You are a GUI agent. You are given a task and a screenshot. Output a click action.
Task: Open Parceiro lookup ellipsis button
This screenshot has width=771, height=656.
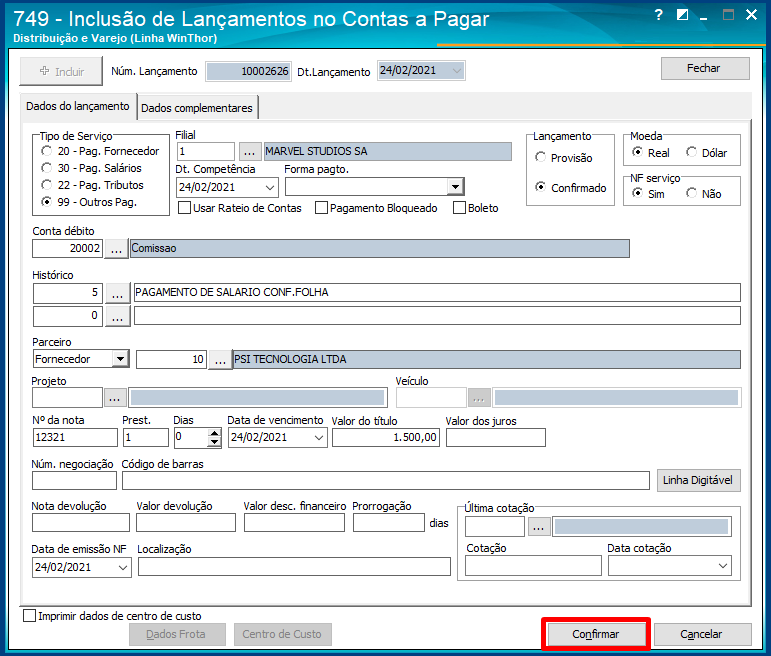[220, 360]
